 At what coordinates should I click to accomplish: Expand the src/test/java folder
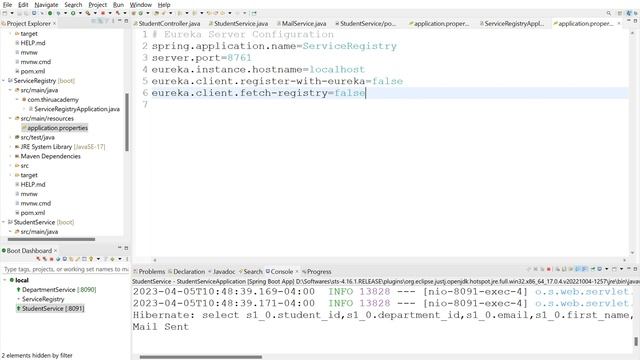11,137
